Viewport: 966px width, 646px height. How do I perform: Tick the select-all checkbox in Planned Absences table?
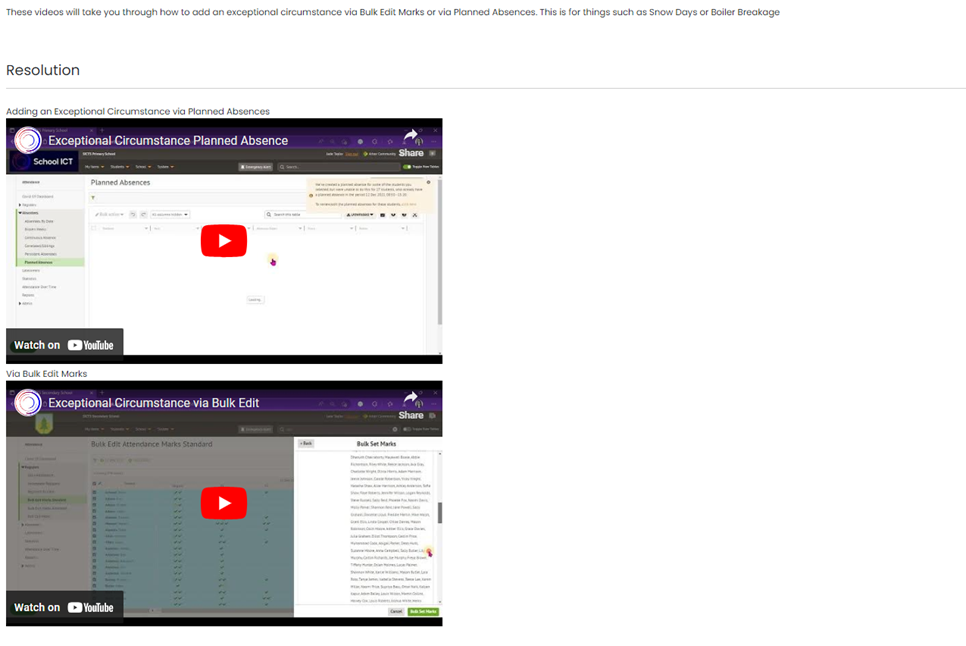coord(95,228)
